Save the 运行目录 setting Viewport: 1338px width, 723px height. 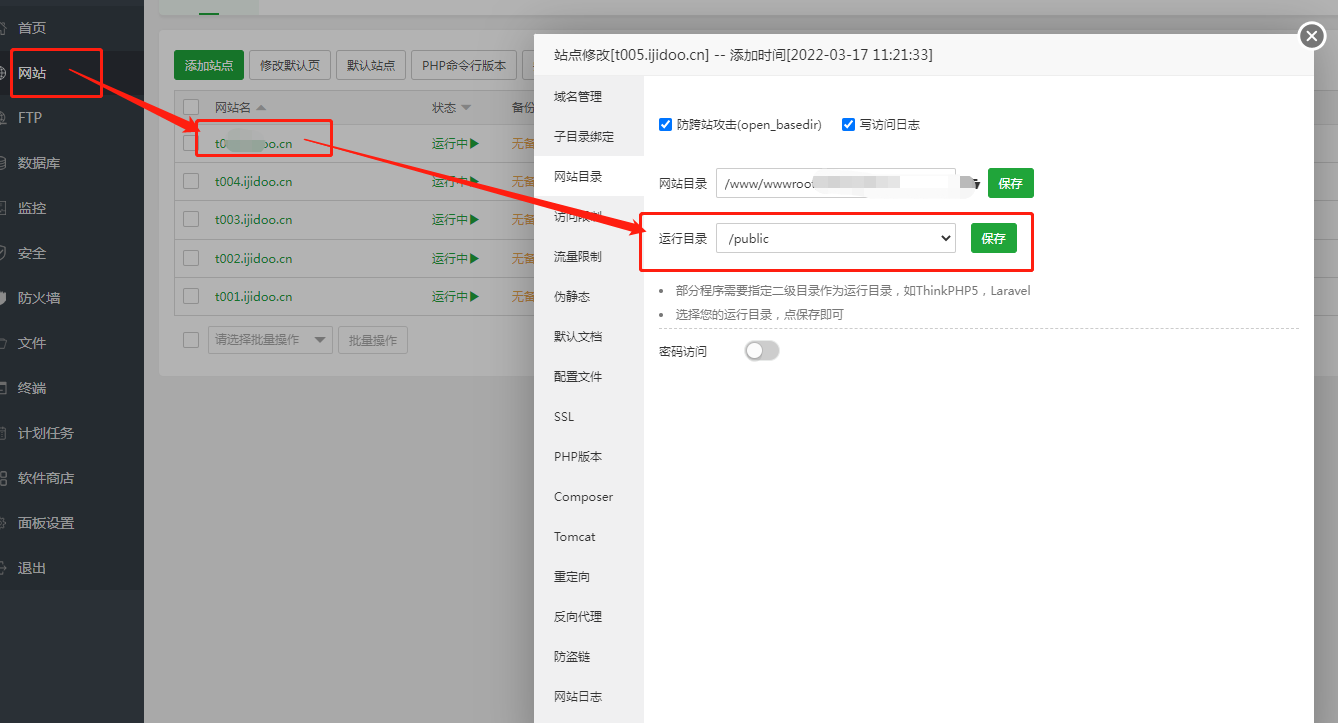tap(993, 238)
